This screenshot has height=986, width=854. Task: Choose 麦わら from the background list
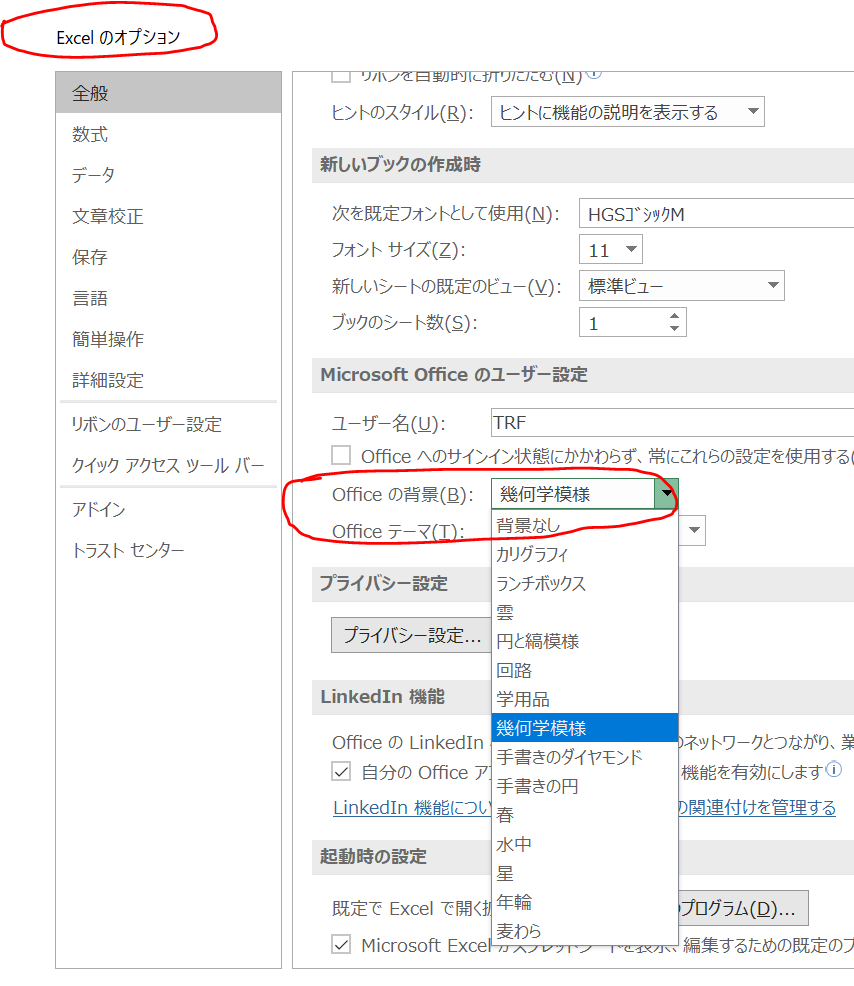585,931
